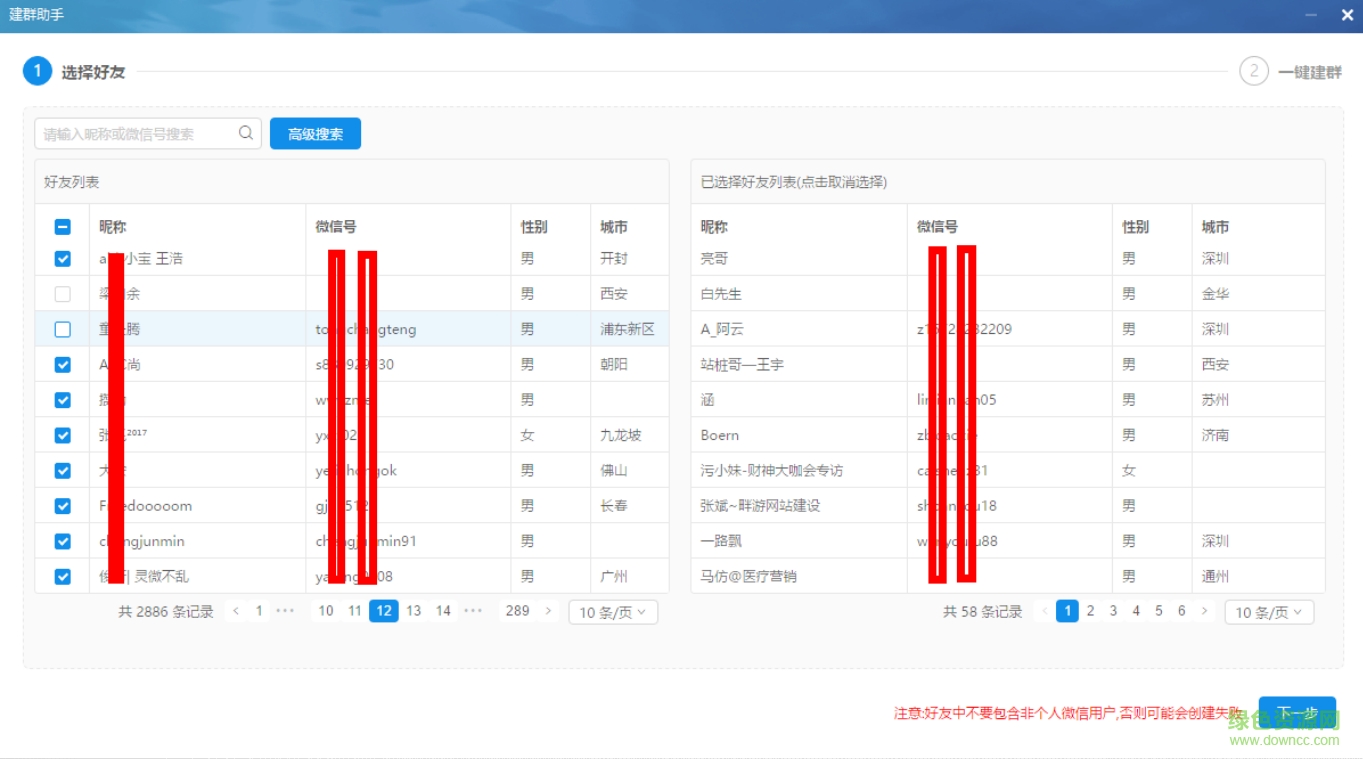Viewport: 1363px width, 759px height.
Task: Click the 高级搜索 advanced search button
Action: click(x=315, y=132)
